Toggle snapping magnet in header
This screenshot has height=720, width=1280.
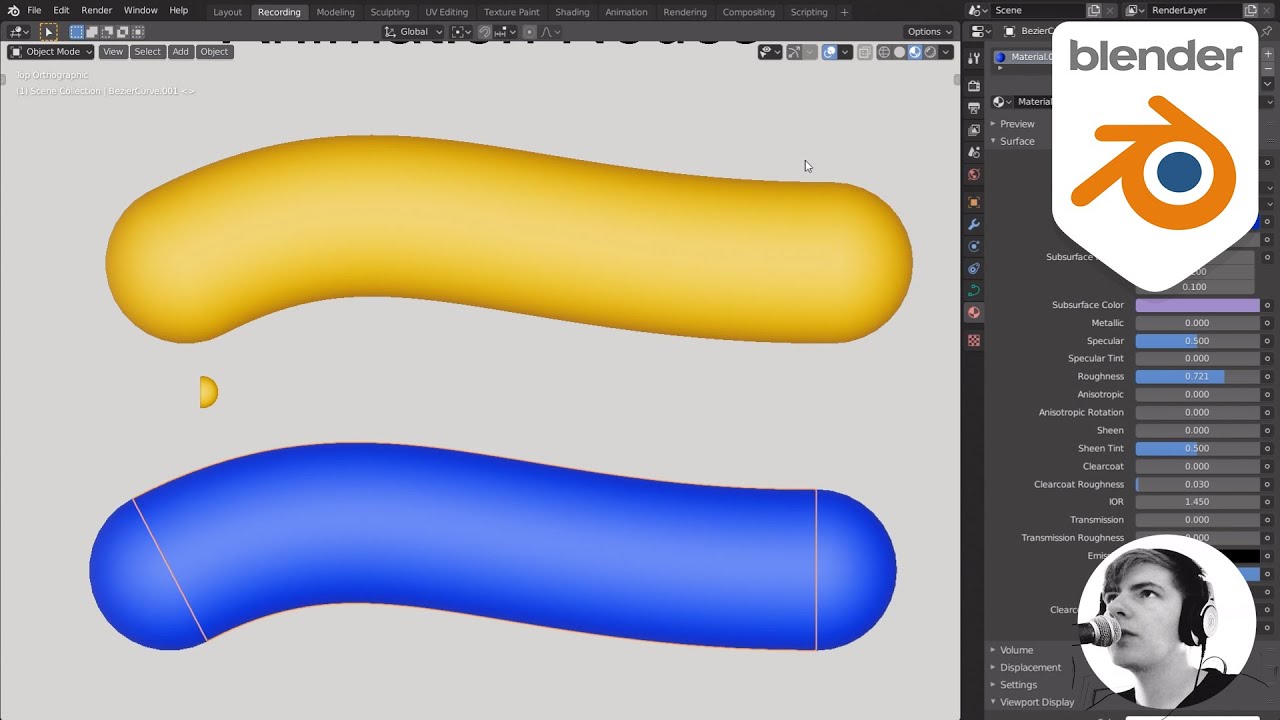pyautogui.click(x=484, y=32)
